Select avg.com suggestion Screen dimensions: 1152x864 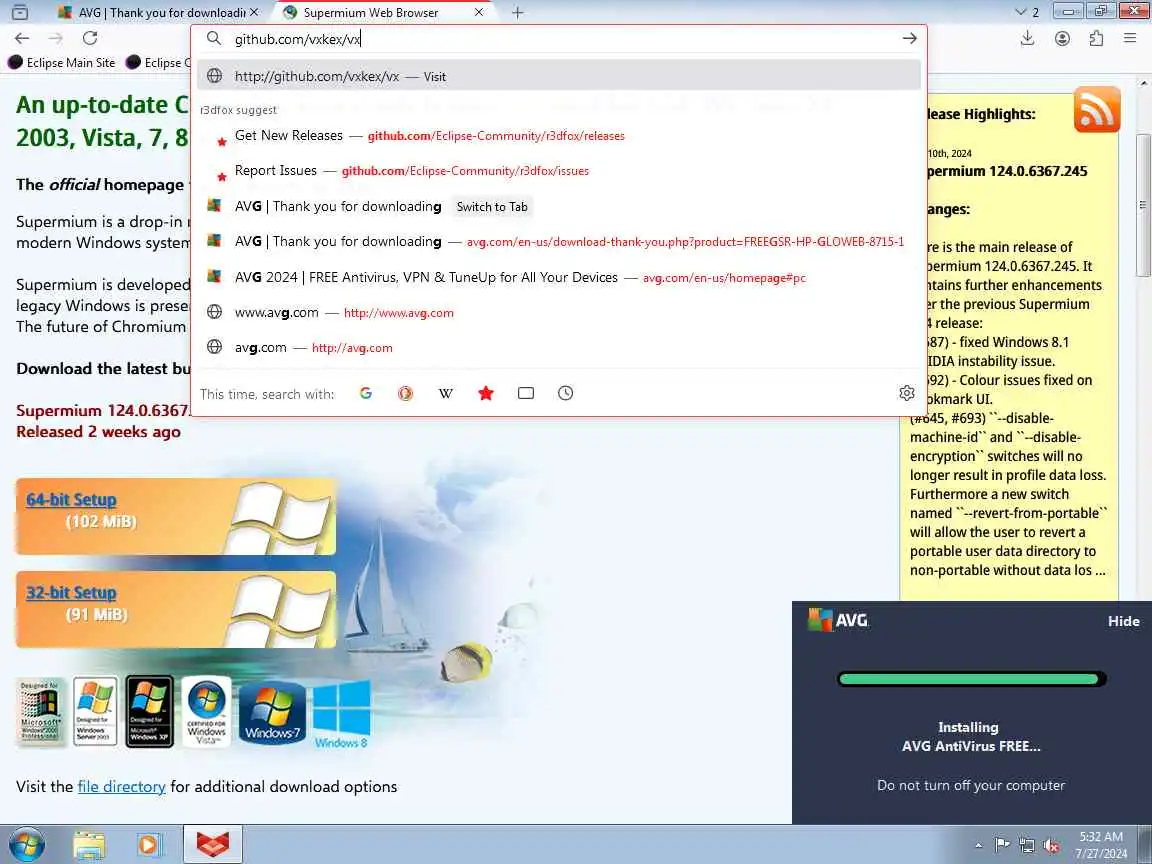(558, 348)
